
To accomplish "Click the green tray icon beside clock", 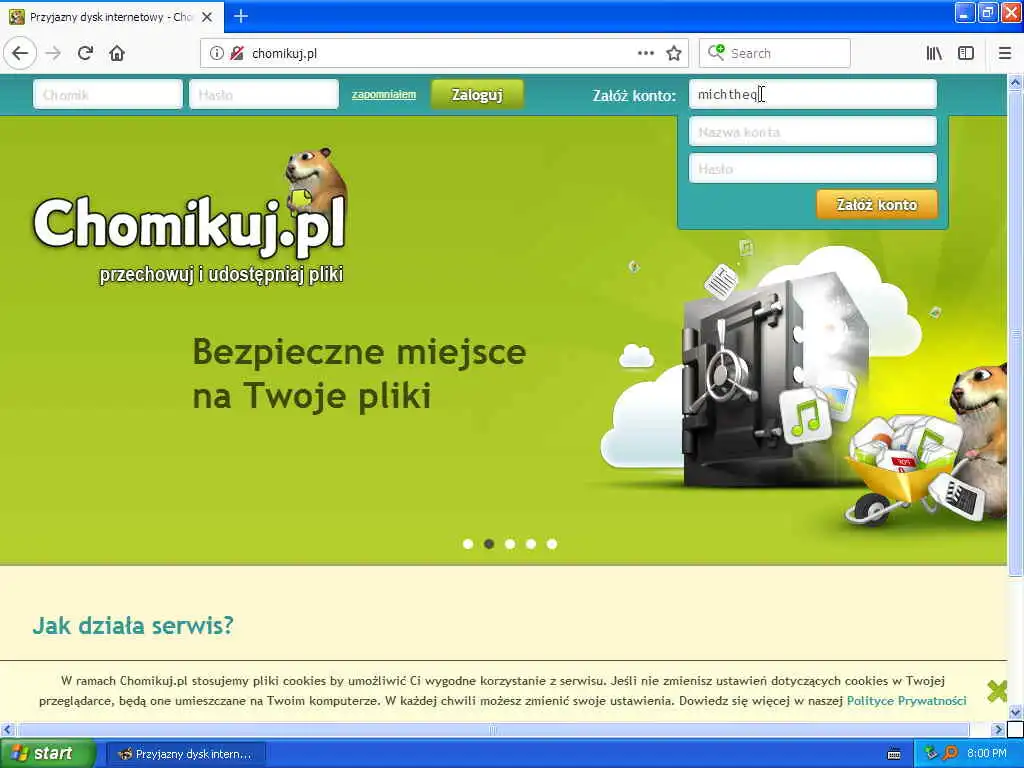I will [931, 754].
